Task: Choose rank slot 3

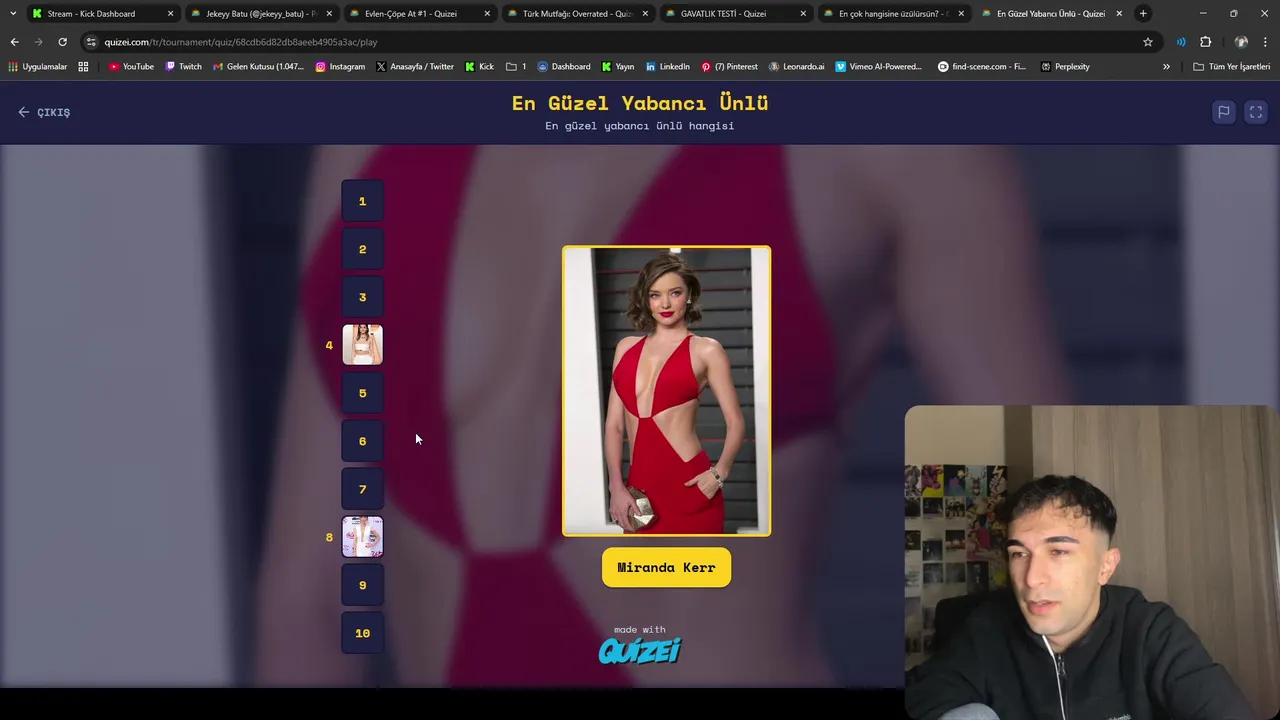Action: (362, 297)
